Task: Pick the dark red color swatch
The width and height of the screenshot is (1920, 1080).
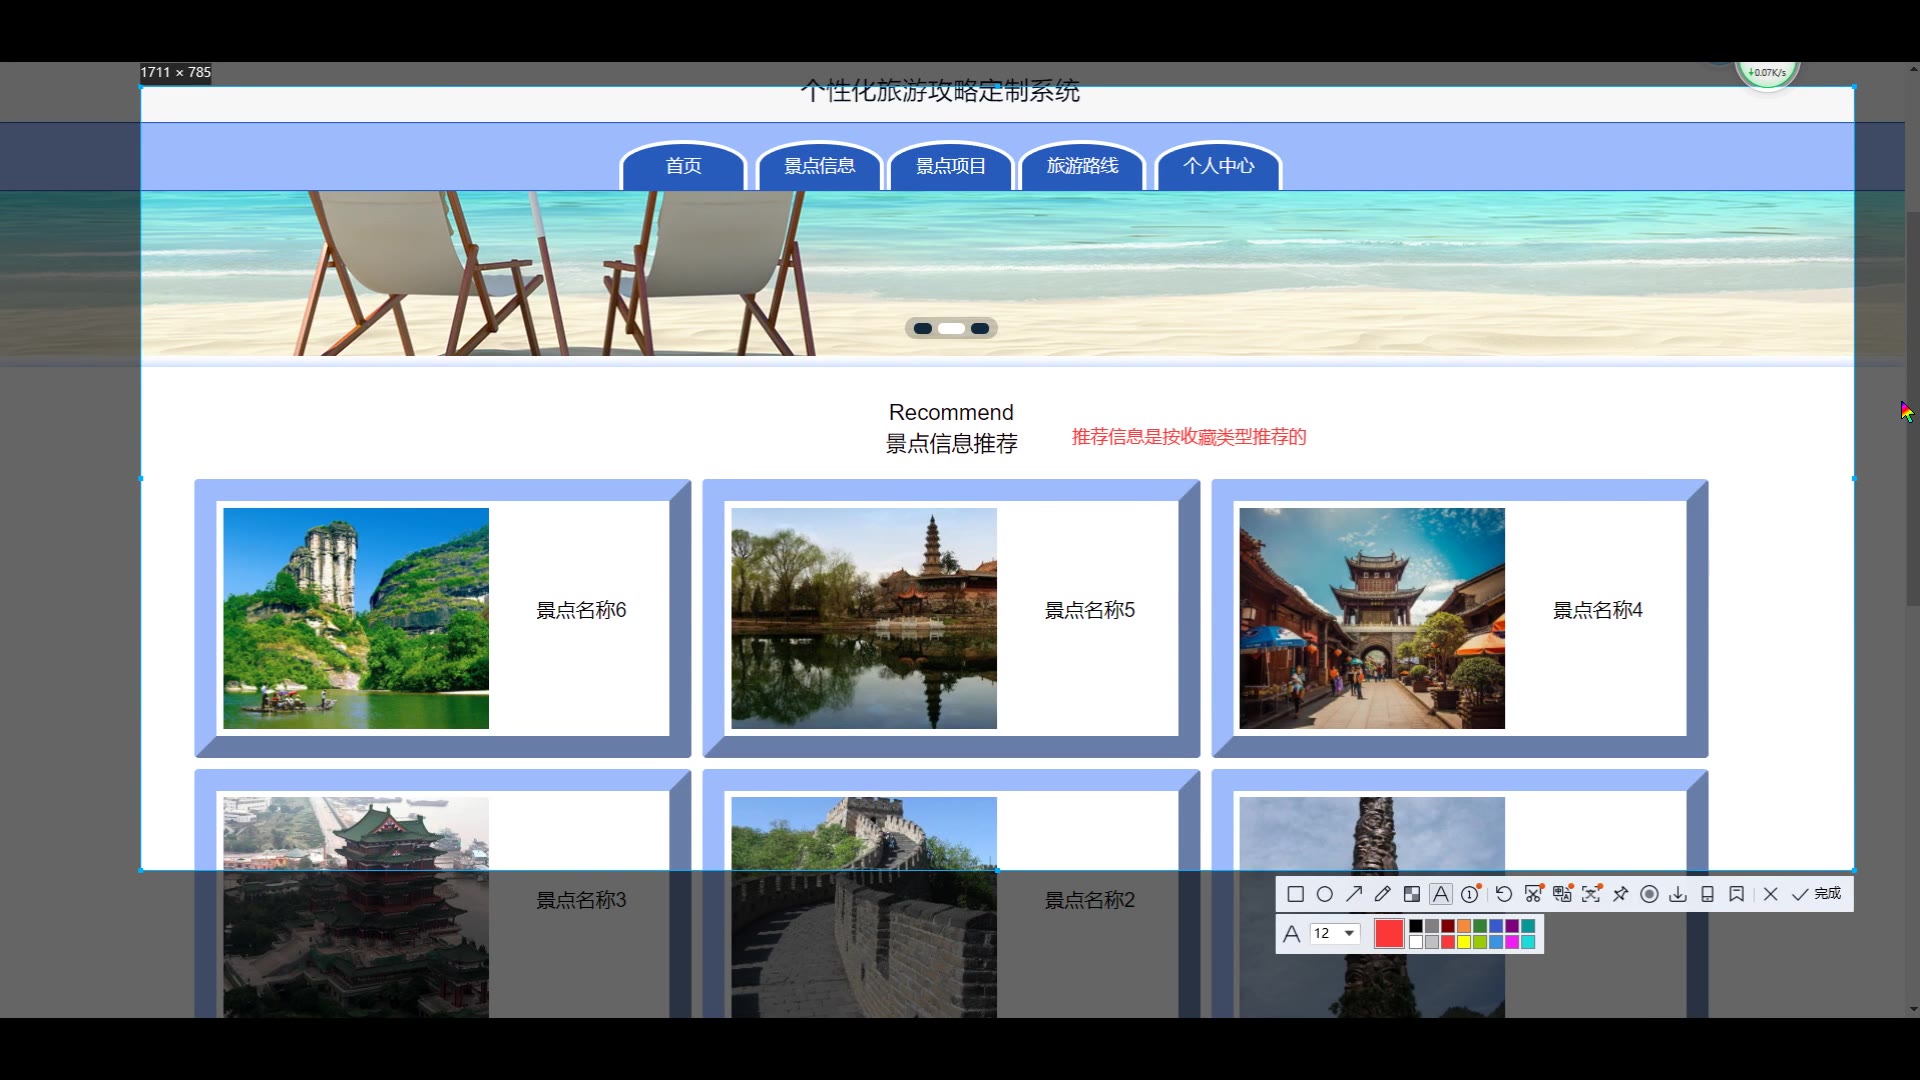Action: (1448, 926)
